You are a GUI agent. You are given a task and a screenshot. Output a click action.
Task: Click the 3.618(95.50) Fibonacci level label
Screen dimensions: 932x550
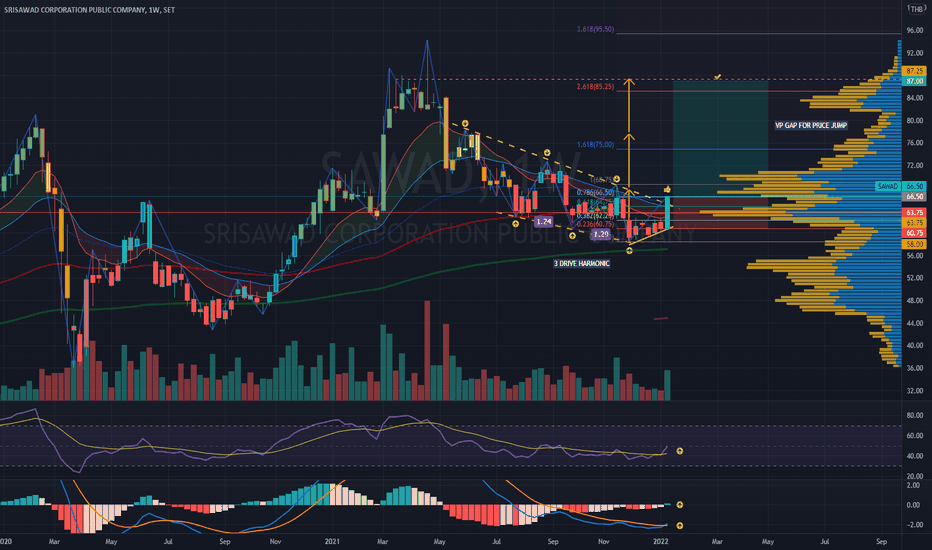[595, 29]
